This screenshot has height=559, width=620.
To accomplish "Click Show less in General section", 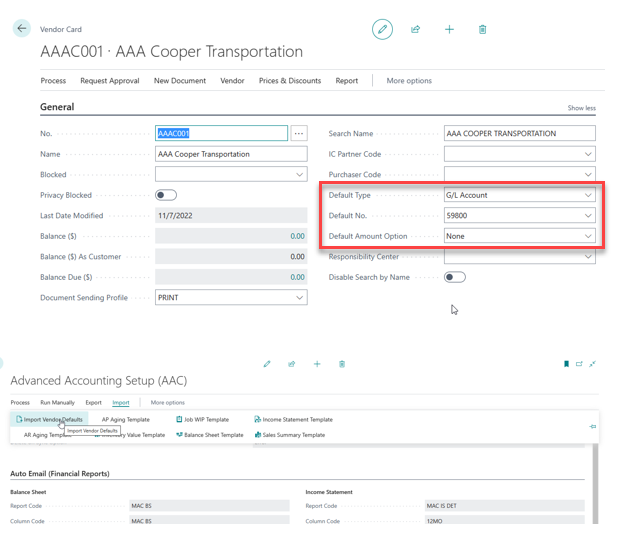I will [x=581, y=108].
